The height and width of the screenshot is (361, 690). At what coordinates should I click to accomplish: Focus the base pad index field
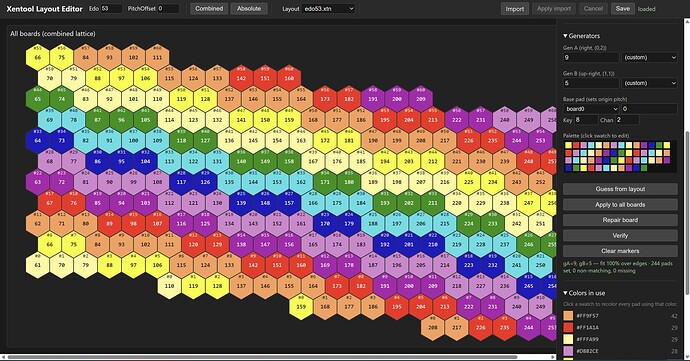[650, 109]
